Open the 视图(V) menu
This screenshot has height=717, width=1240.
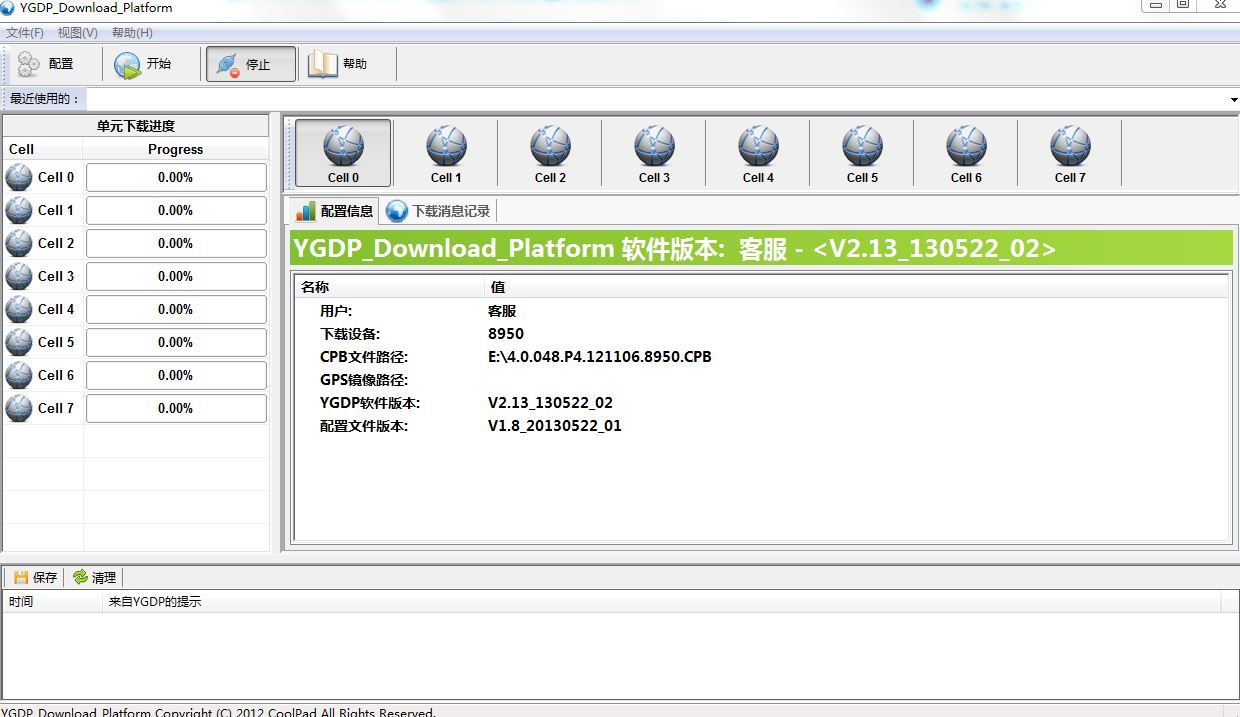pyautogui.click(x=74, y=32)
